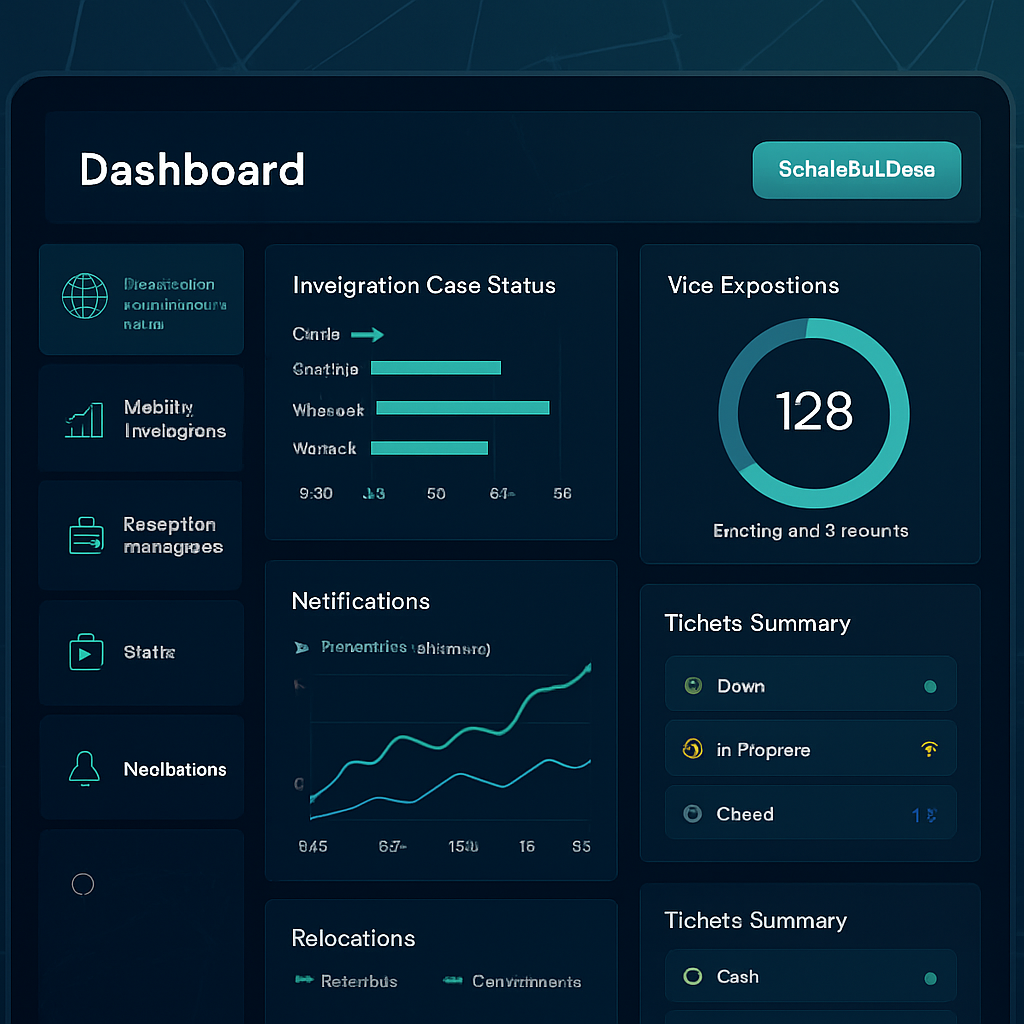Click the bell icon in sidebar
The width and height of the screenshot is (1024, 1024).
click(84, 768)
